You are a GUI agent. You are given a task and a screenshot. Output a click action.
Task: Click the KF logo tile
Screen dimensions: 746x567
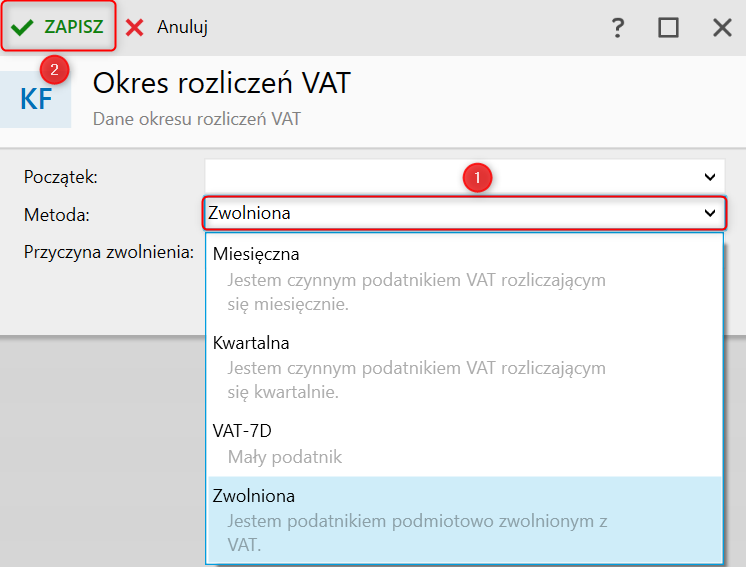(x=36, y=99)
